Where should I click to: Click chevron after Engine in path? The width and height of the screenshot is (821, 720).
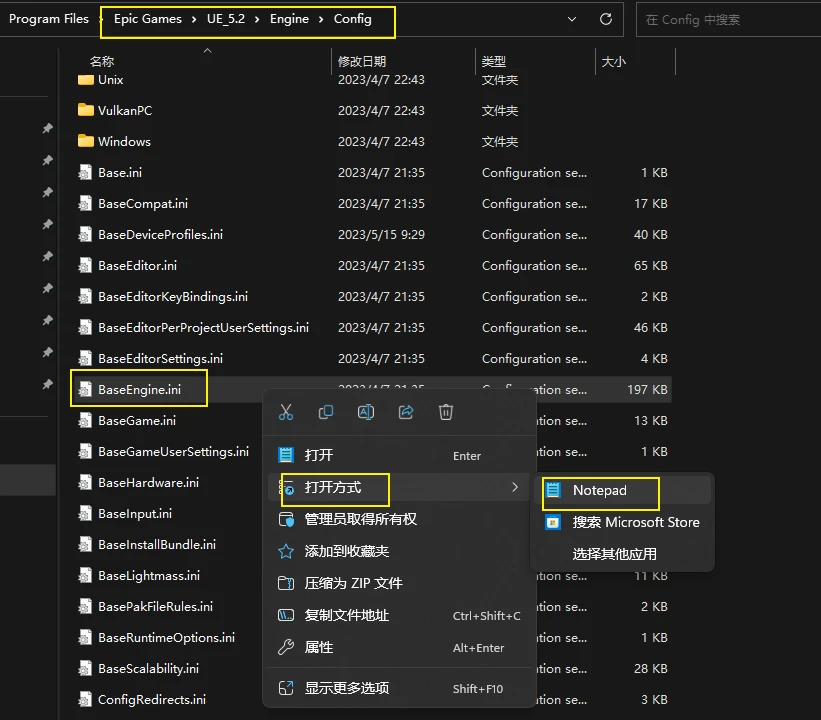[x=321, y=19]
